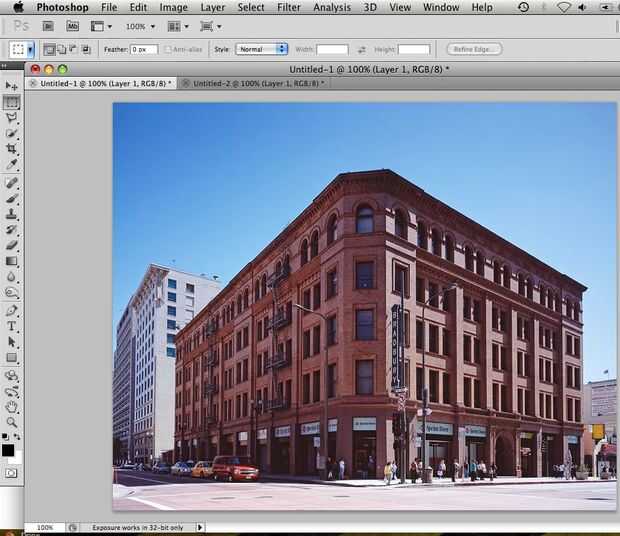The height and width of the screenshot is (536, 620).
Task: Open the File menu
Action: point(109,7)
